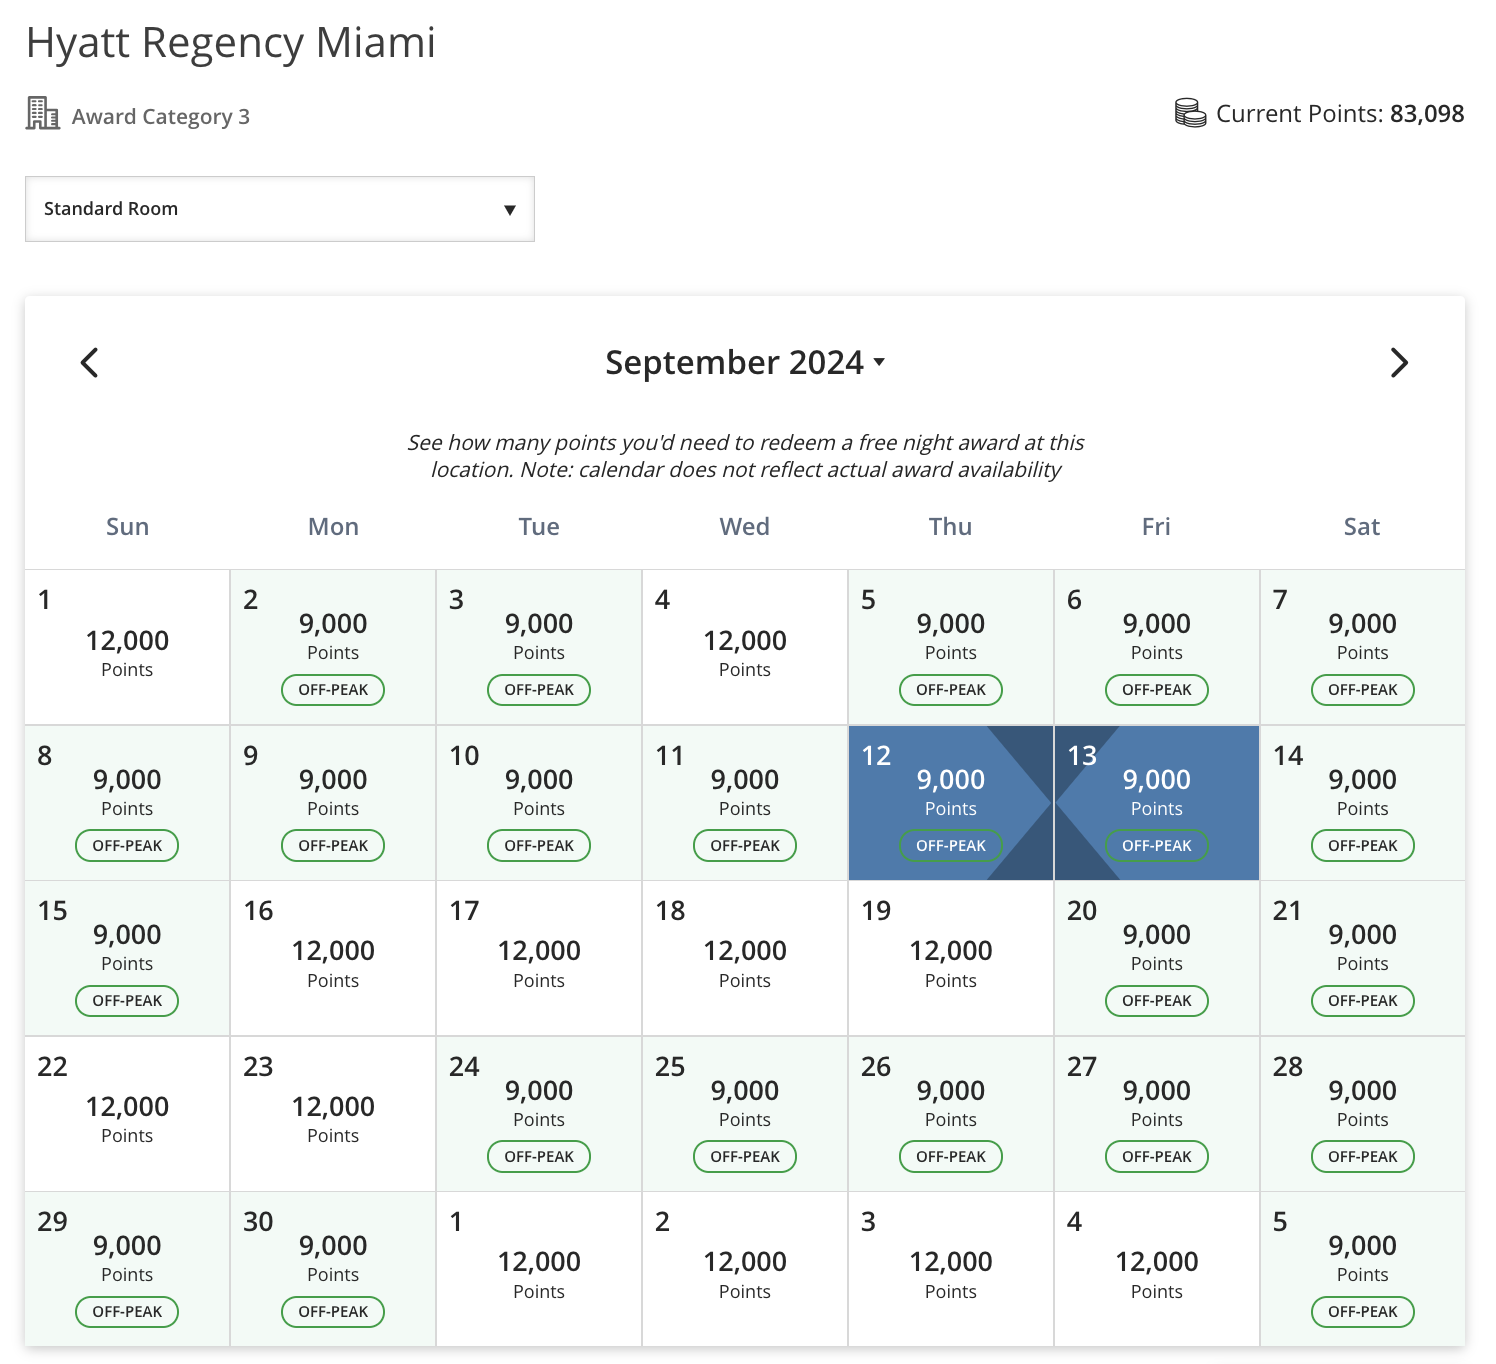The height and width of the screenshot is (1364, 1496).
Task: Click the Wed column header
Action: click(x=745, y=527)
